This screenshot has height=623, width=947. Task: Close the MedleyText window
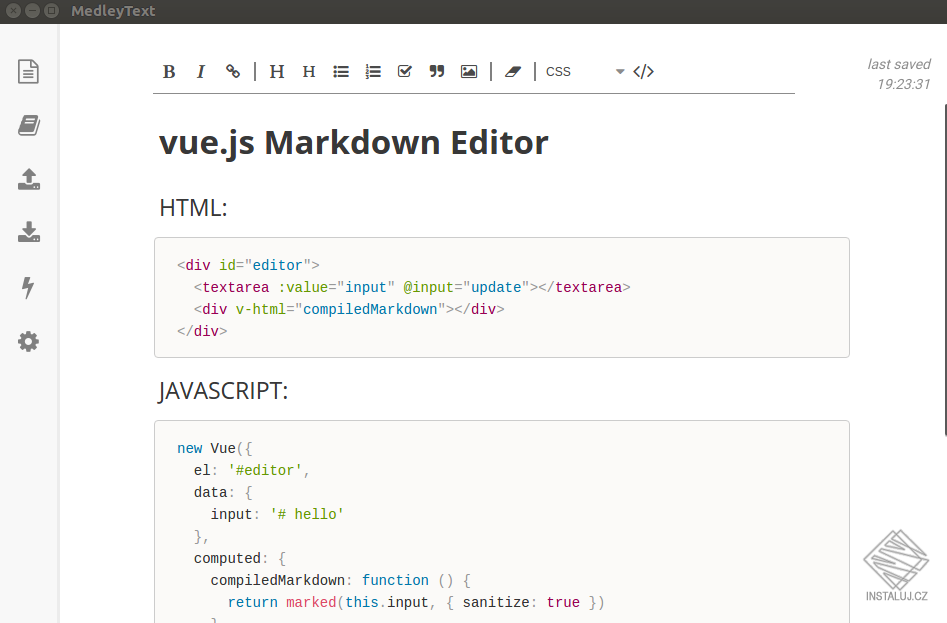point(13,11)
